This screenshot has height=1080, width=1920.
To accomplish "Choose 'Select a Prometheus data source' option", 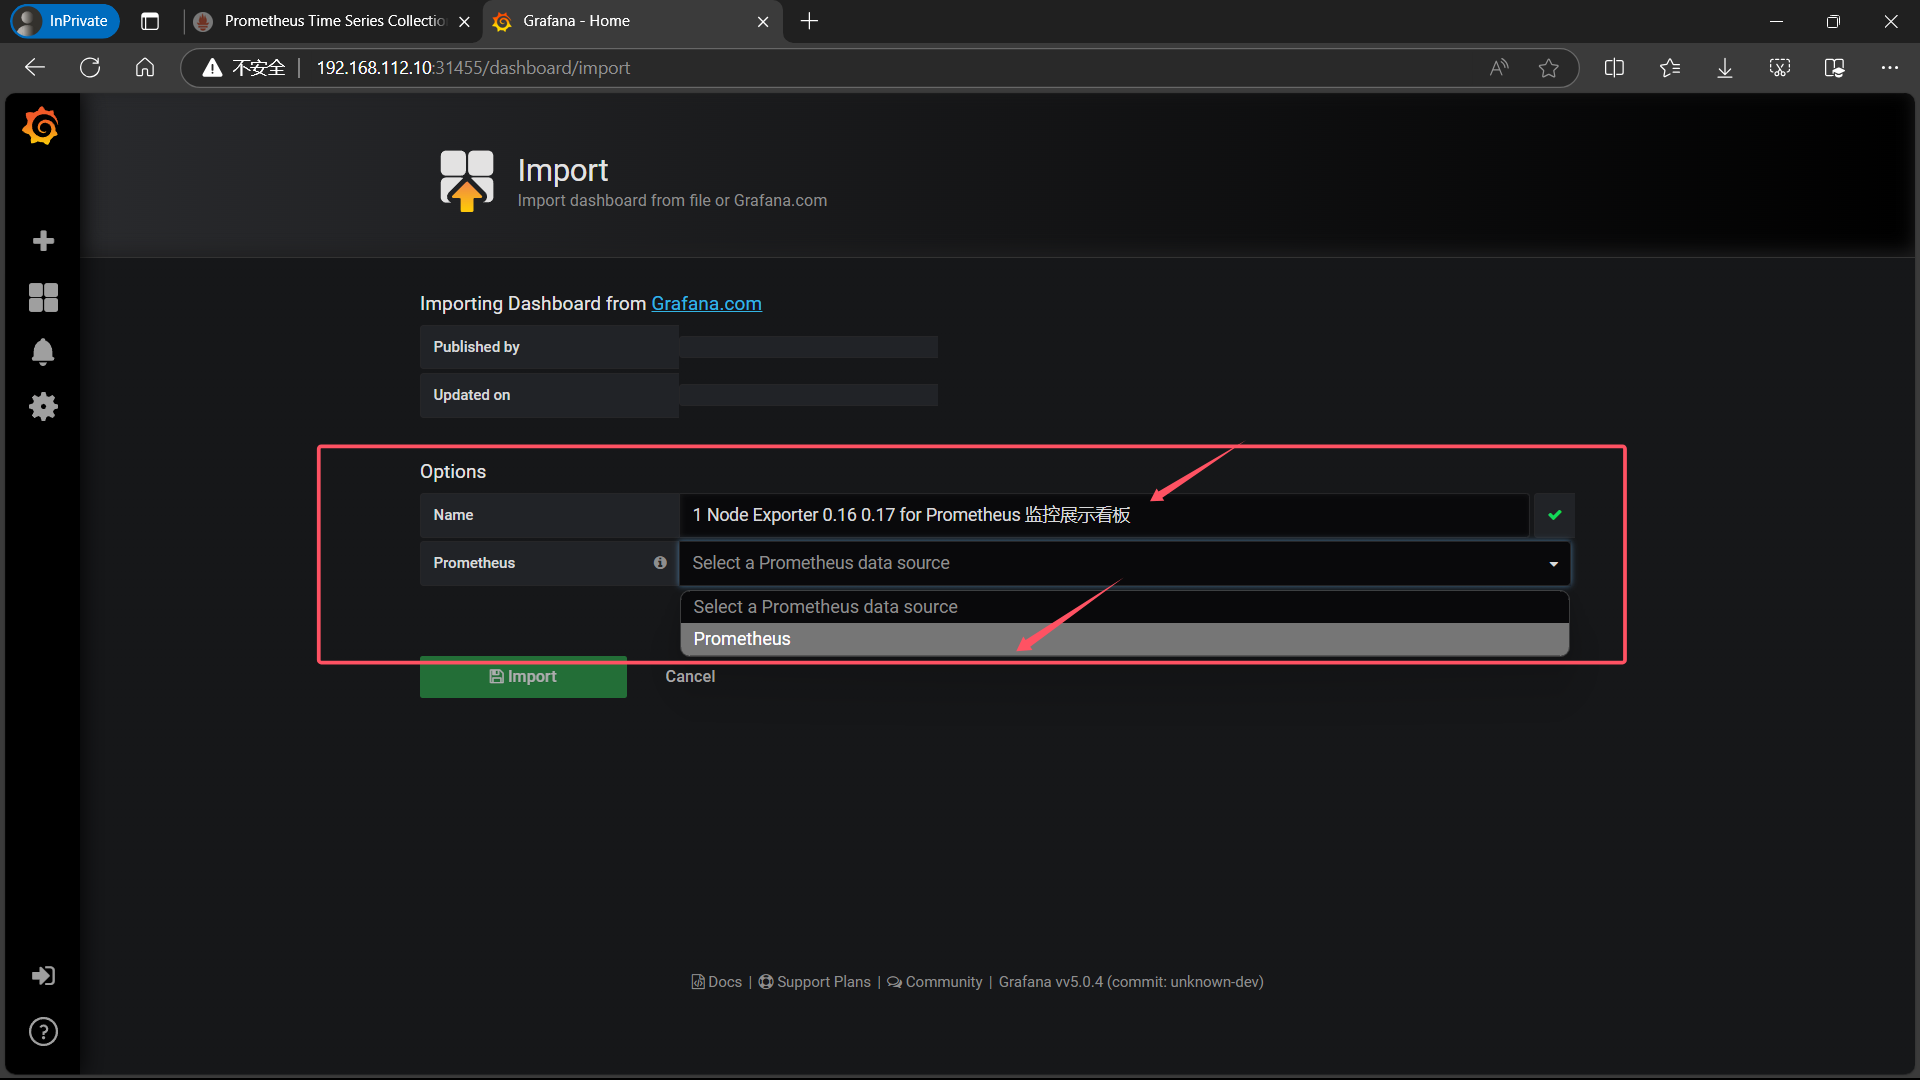I will click(x=1124, y=607).
